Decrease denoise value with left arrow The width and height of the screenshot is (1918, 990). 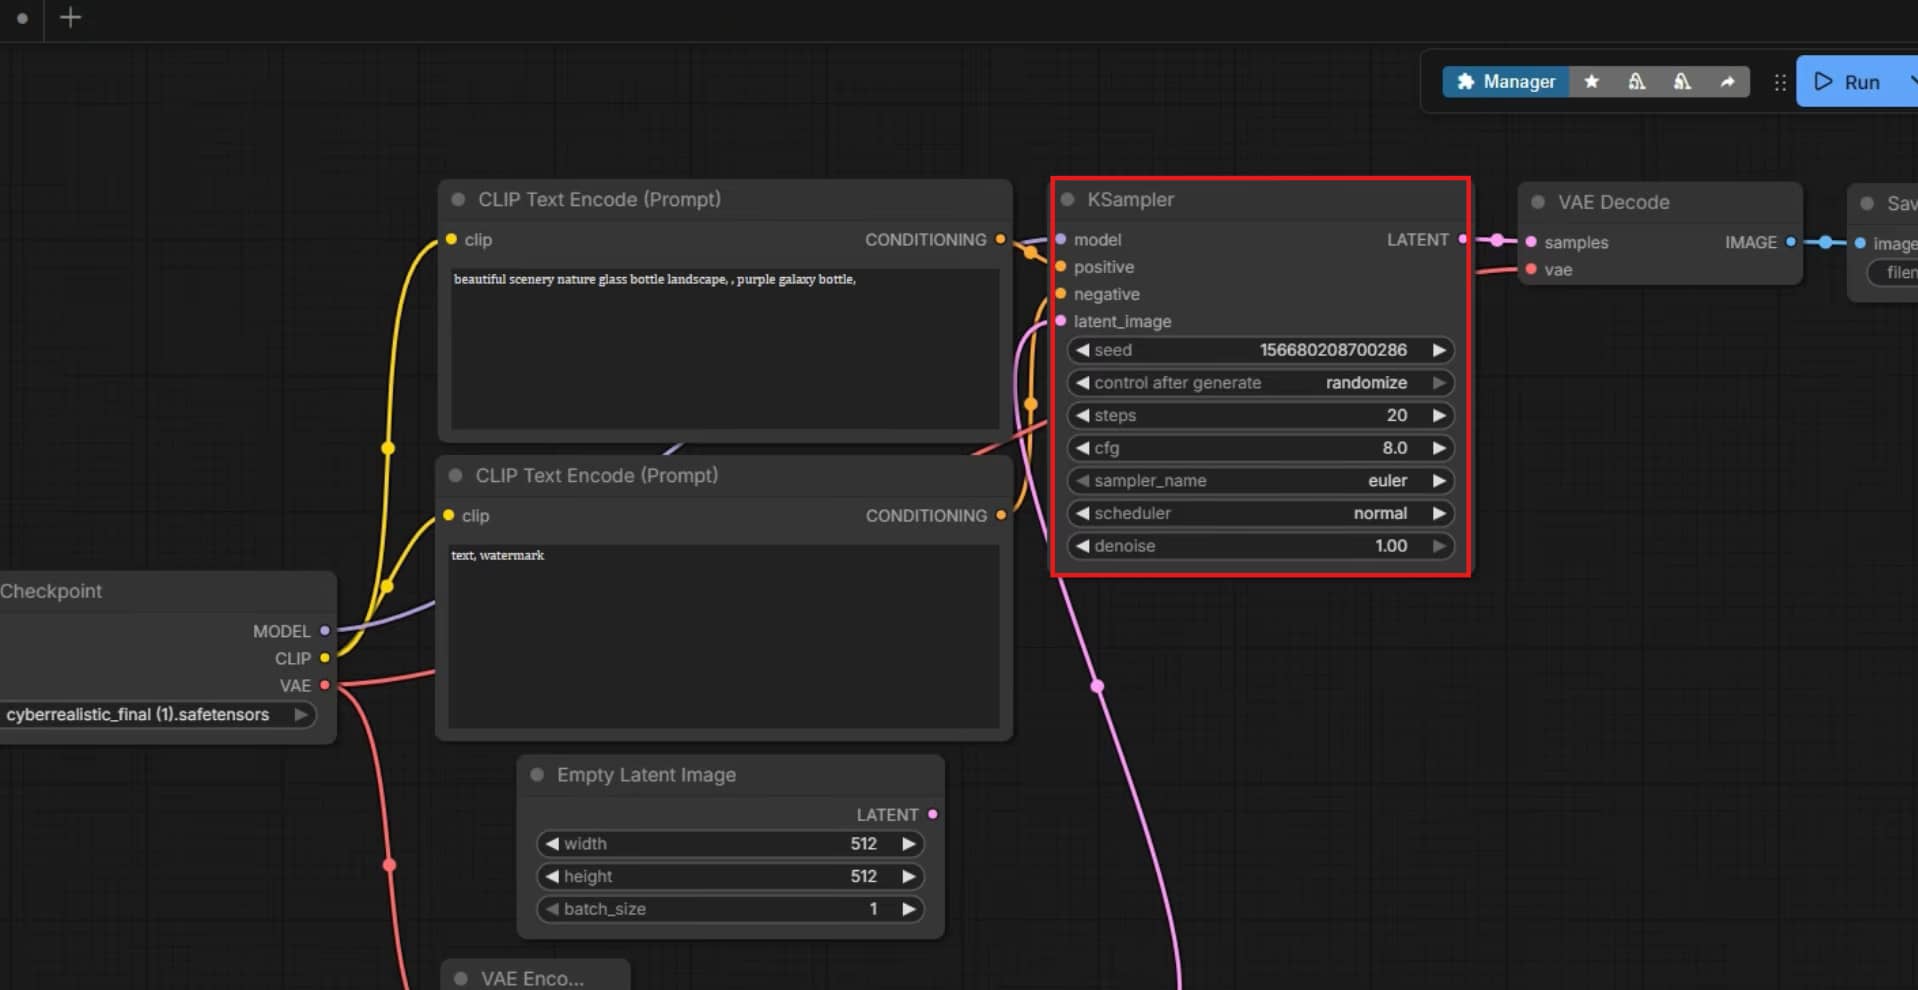(1082, 546)
